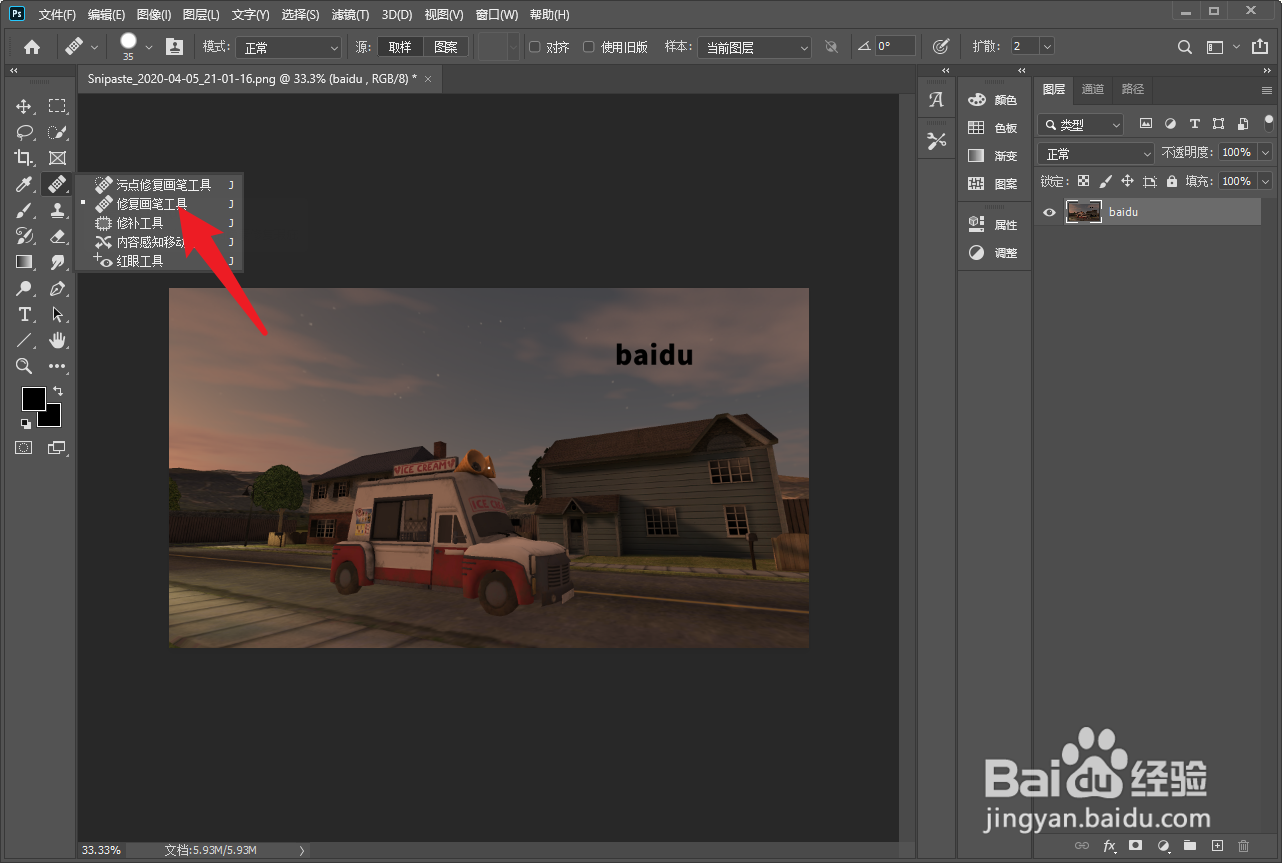Select the Pen tool
Screen dimensions: 1282x863
pyautogui.click(x=58, y=288)
